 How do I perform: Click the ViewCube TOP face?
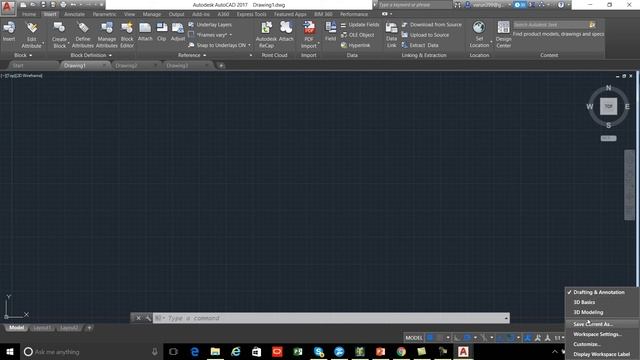point(608,107)
